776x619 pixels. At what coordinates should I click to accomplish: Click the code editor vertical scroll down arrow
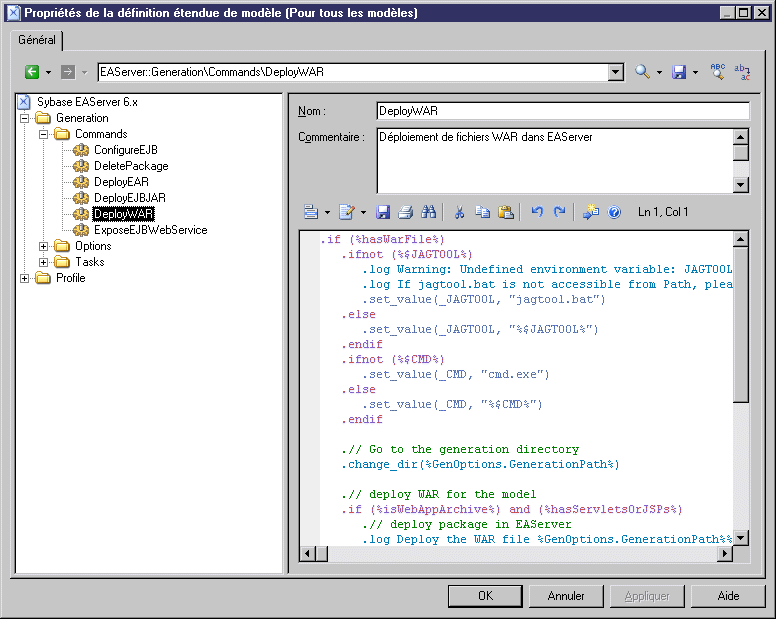tap(740, 538)
